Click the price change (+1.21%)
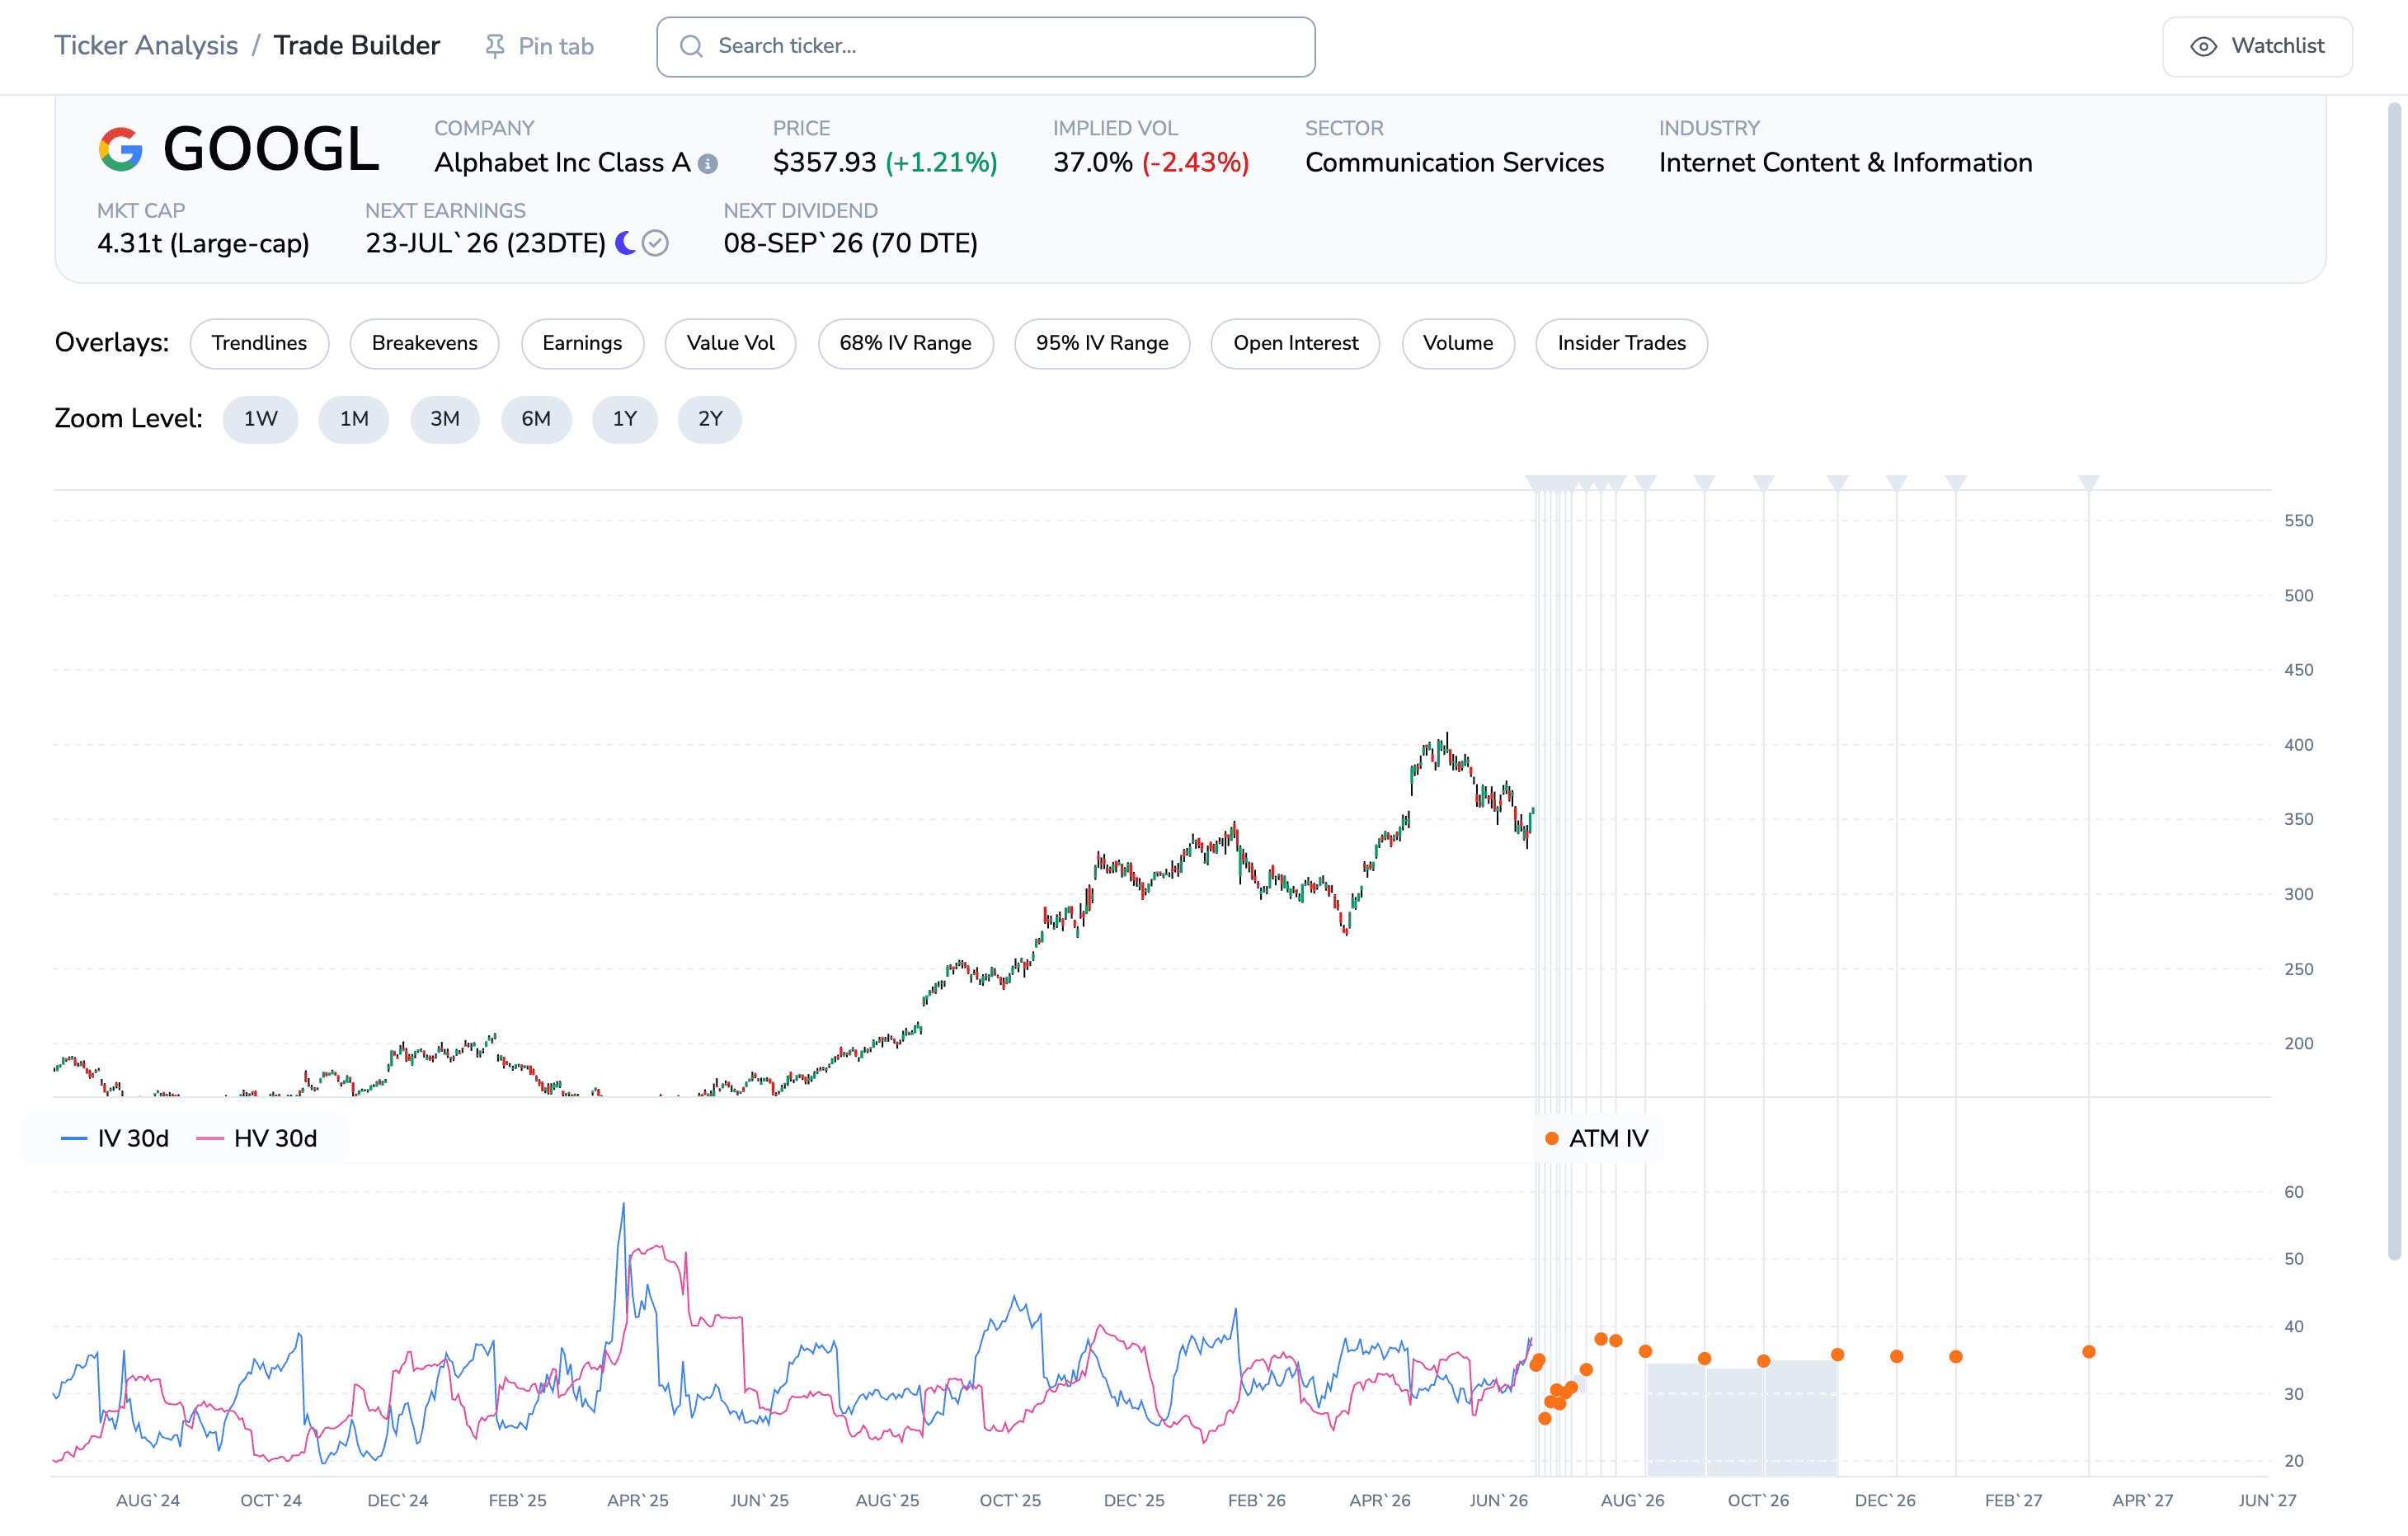Viewport: 2408px width, 1536px height. [x=941, y=163]
